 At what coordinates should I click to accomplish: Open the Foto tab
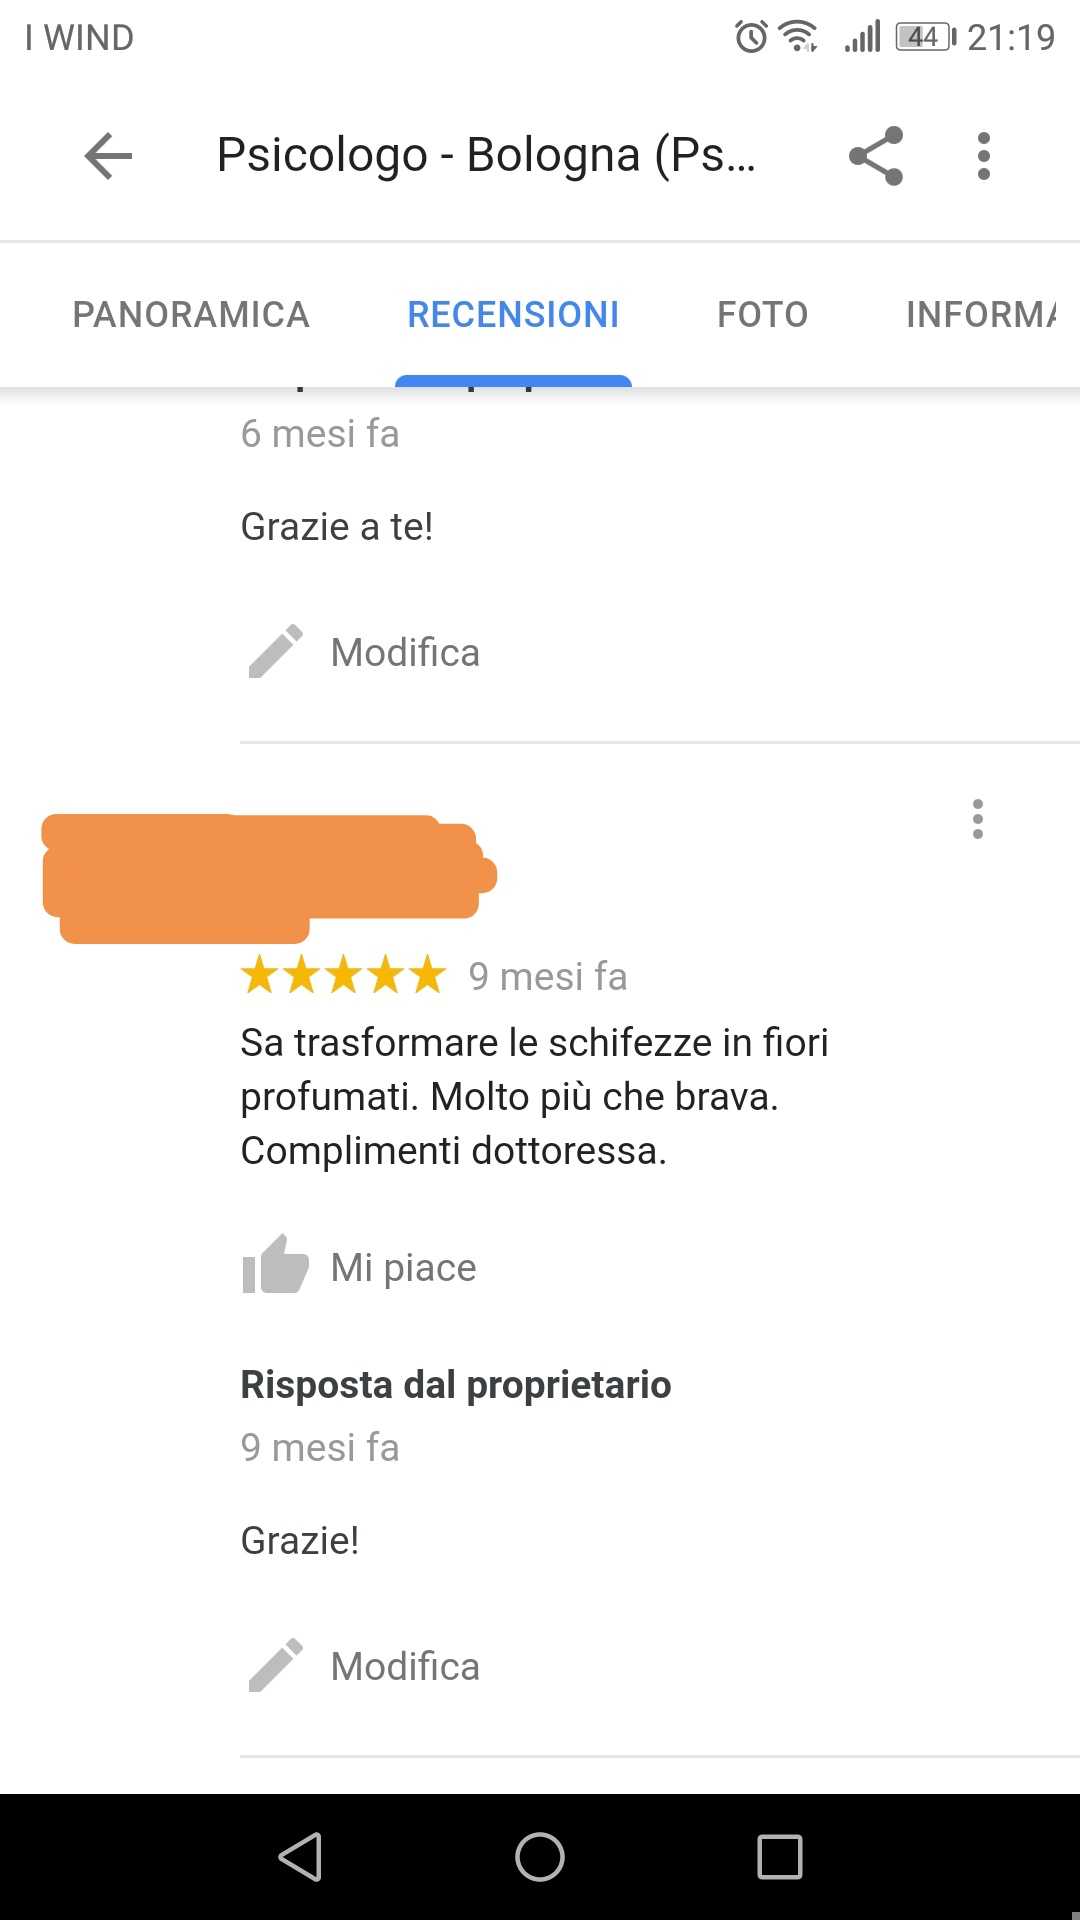tap(763, 315)
